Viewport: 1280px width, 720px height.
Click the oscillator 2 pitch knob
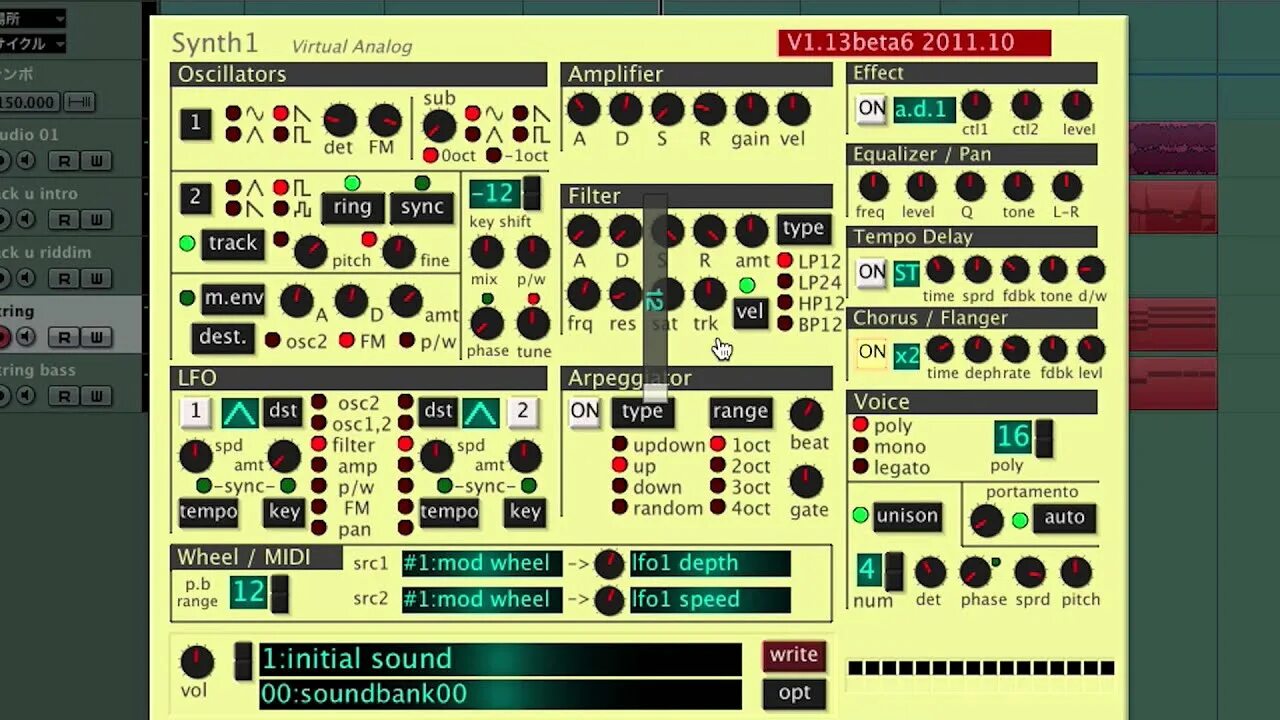[x=311, y=252]
